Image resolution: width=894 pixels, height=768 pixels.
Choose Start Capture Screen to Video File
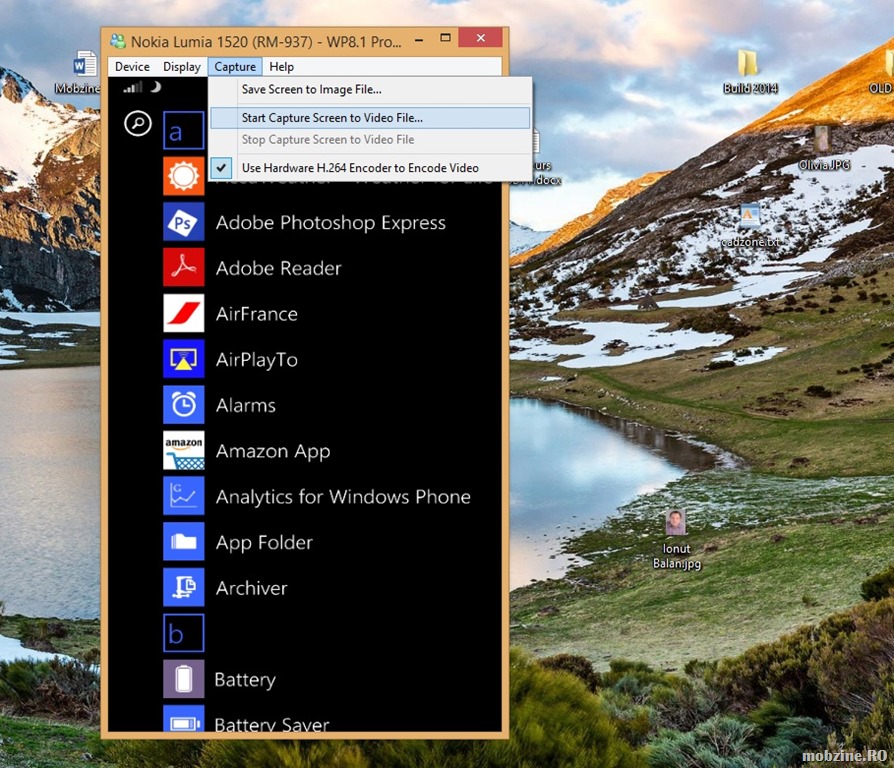click(371, 118)
